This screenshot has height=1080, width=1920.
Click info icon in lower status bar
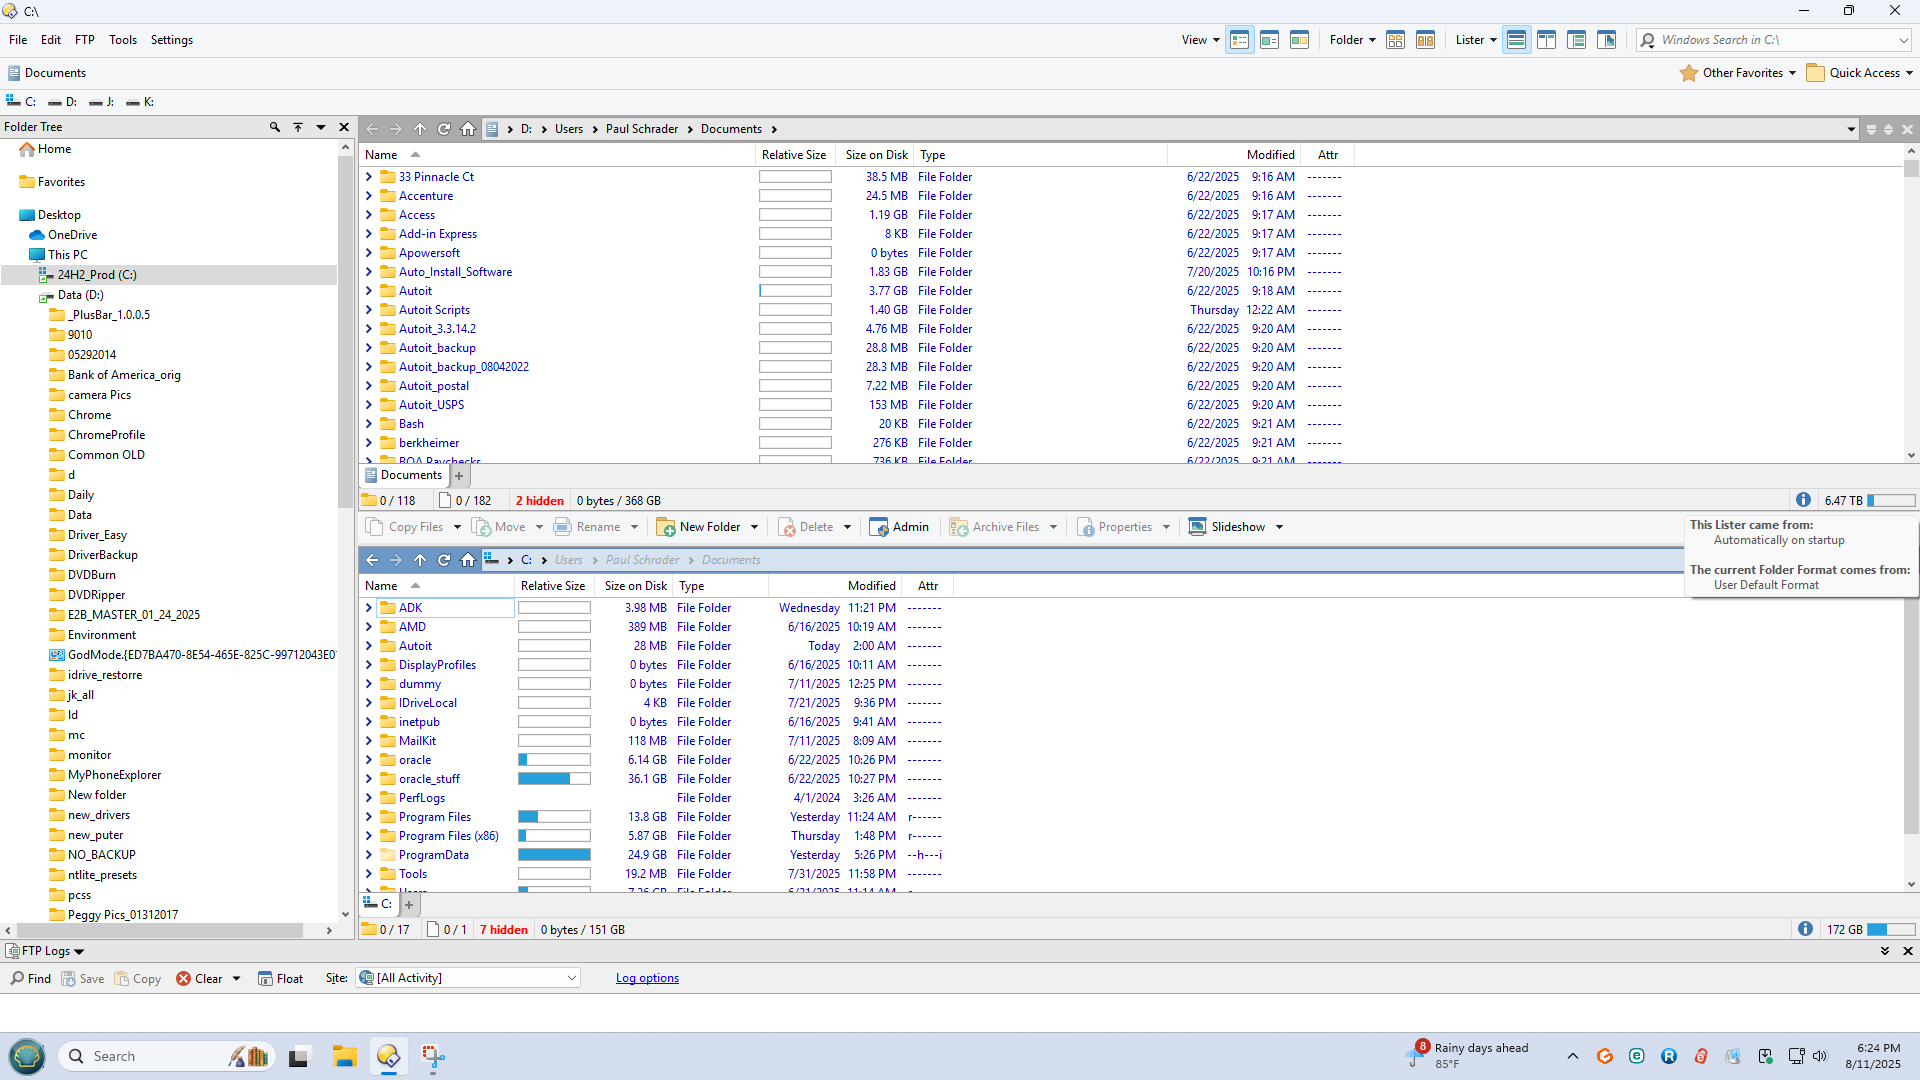(1805, 929)
